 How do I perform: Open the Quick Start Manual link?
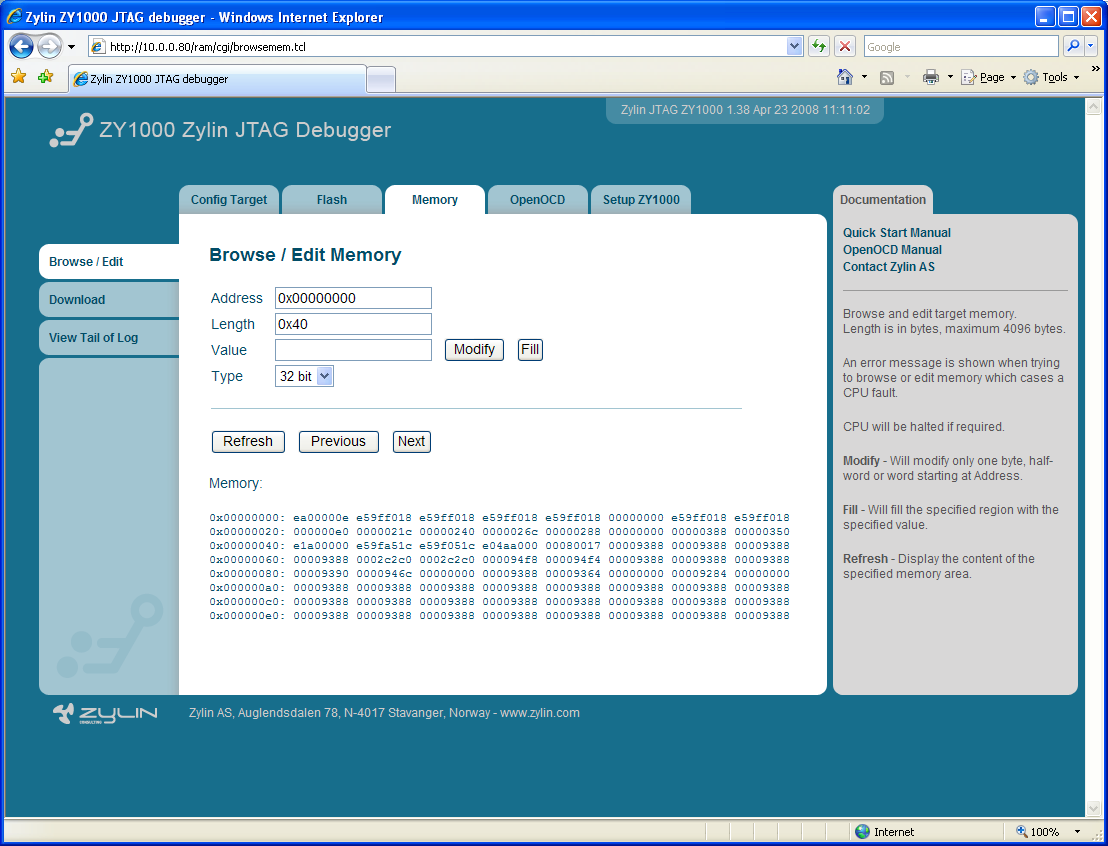tap(896, 233)
